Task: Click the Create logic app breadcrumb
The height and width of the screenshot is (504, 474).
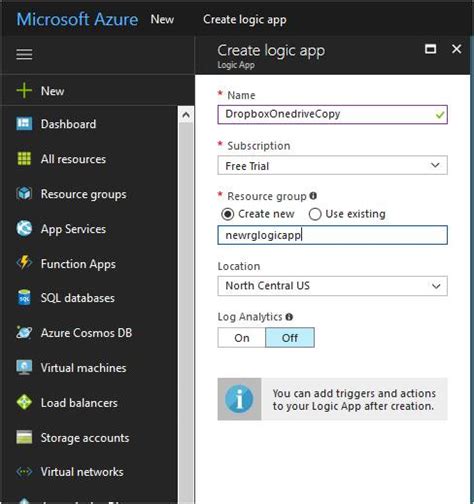Action: (x=245, y=20)
